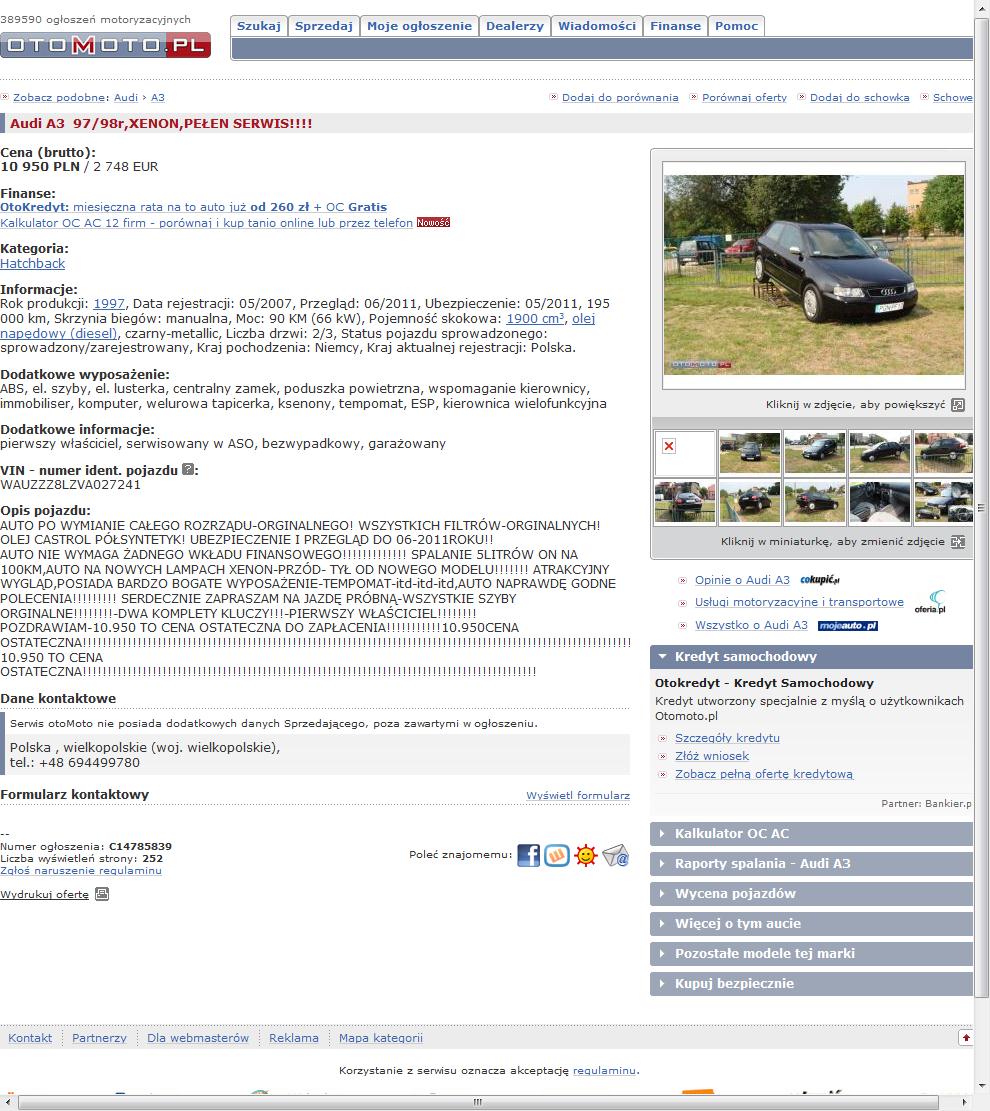Open the Sprzedaj tab
The height and width of the screenshot is (1111, 990).
(324, 26)
